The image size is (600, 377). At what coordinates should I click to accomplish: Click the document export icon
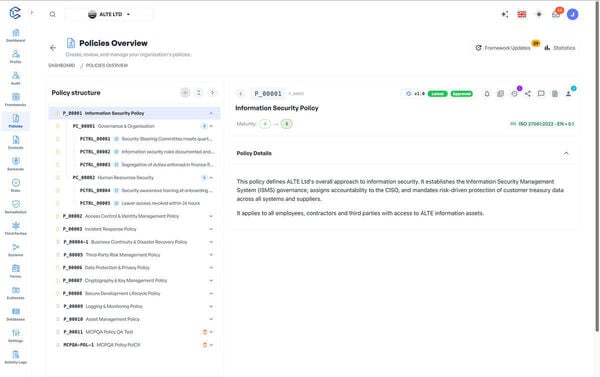pos(555,94)
